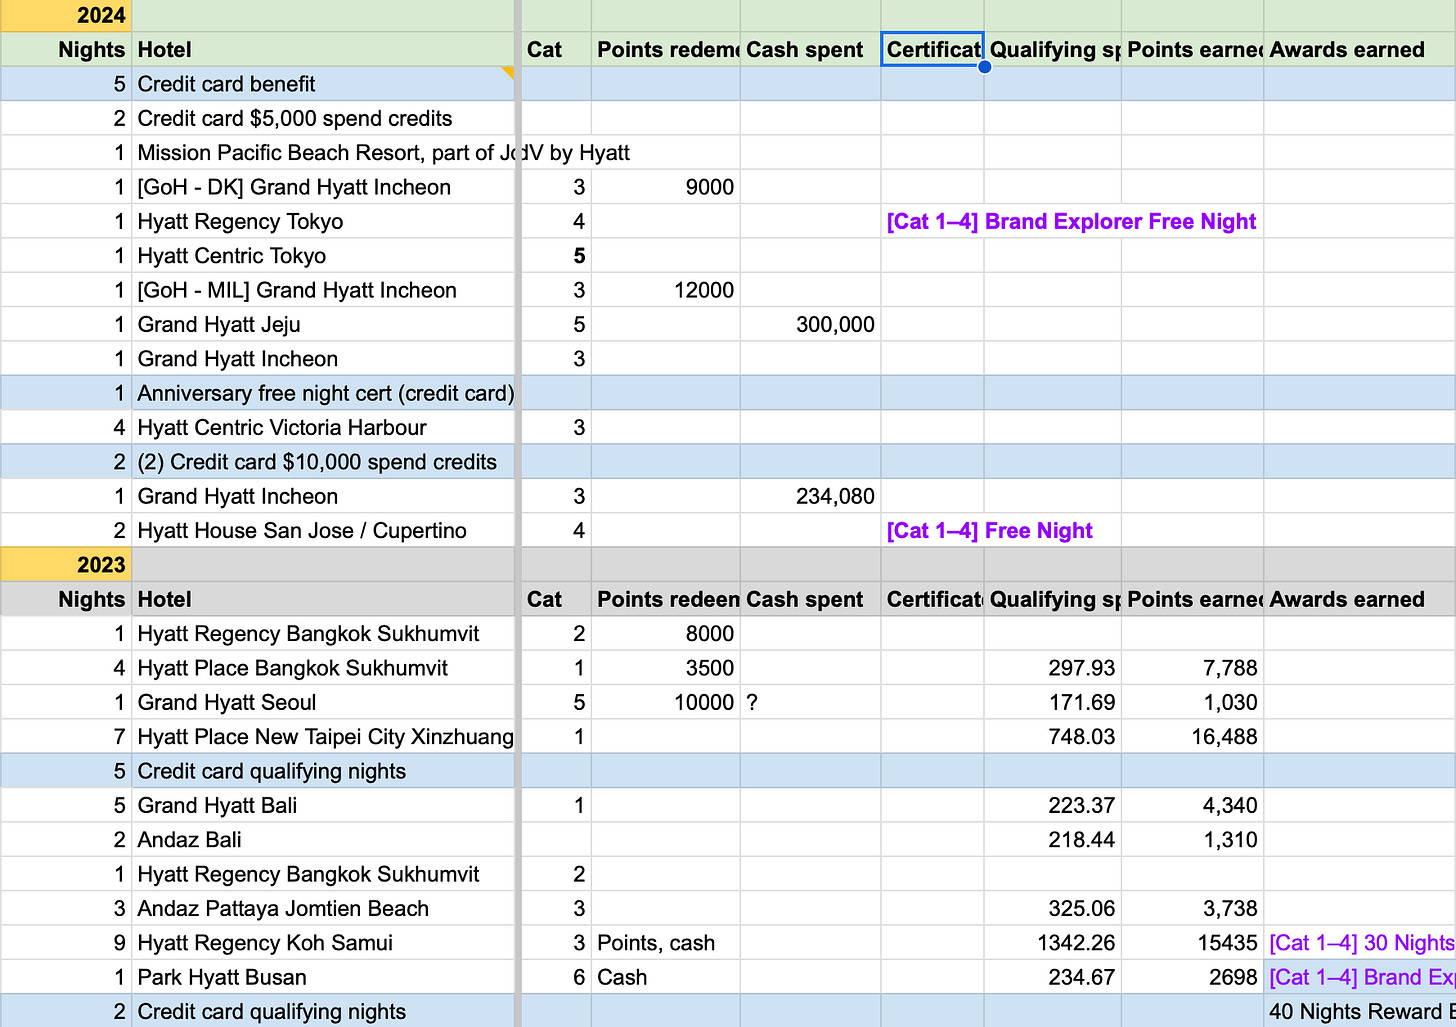Select Andaz Bali hotel cell
This screenshot has height=1027, width=1456.
click(x=323, y=839)
